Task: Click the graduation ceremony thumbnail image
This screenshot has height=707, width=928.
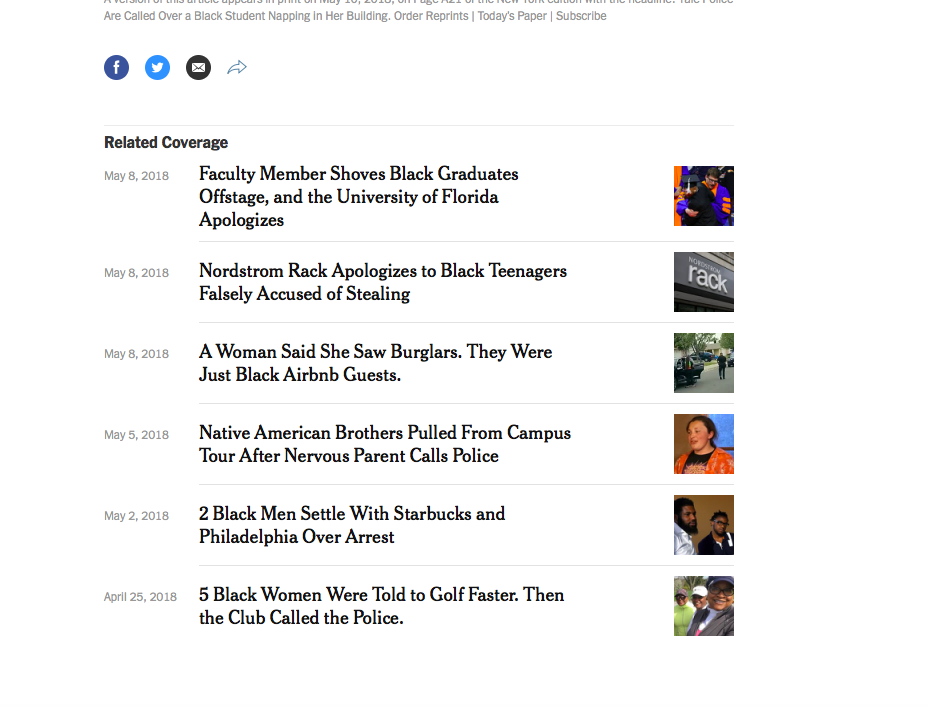Action: click(704, 196)
